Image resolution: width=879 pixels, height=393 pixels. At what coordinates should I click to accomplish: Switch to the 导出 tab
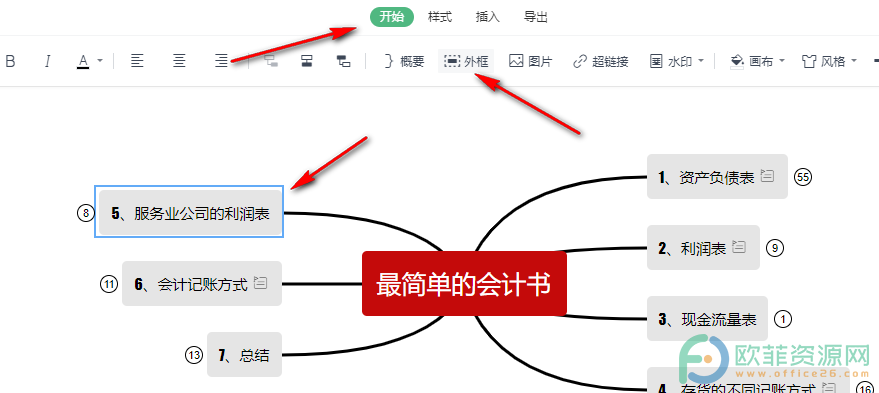click(x=535, y=17)
